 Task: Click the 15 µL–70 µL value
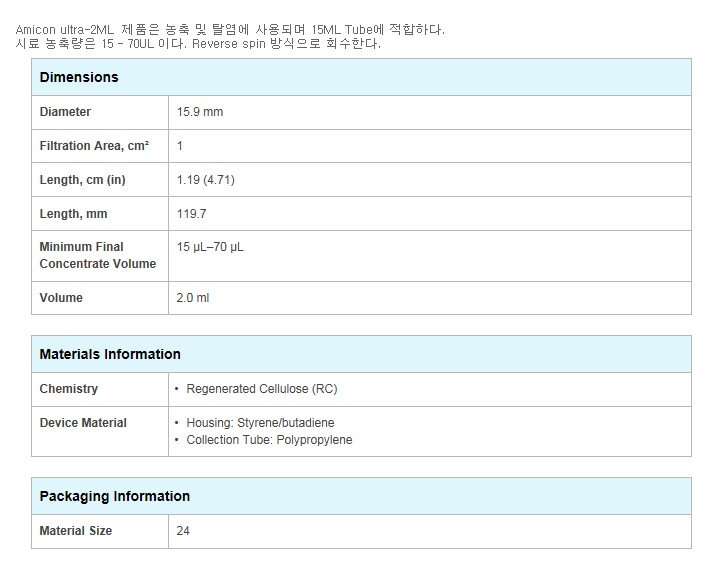(x=210, y=247)
